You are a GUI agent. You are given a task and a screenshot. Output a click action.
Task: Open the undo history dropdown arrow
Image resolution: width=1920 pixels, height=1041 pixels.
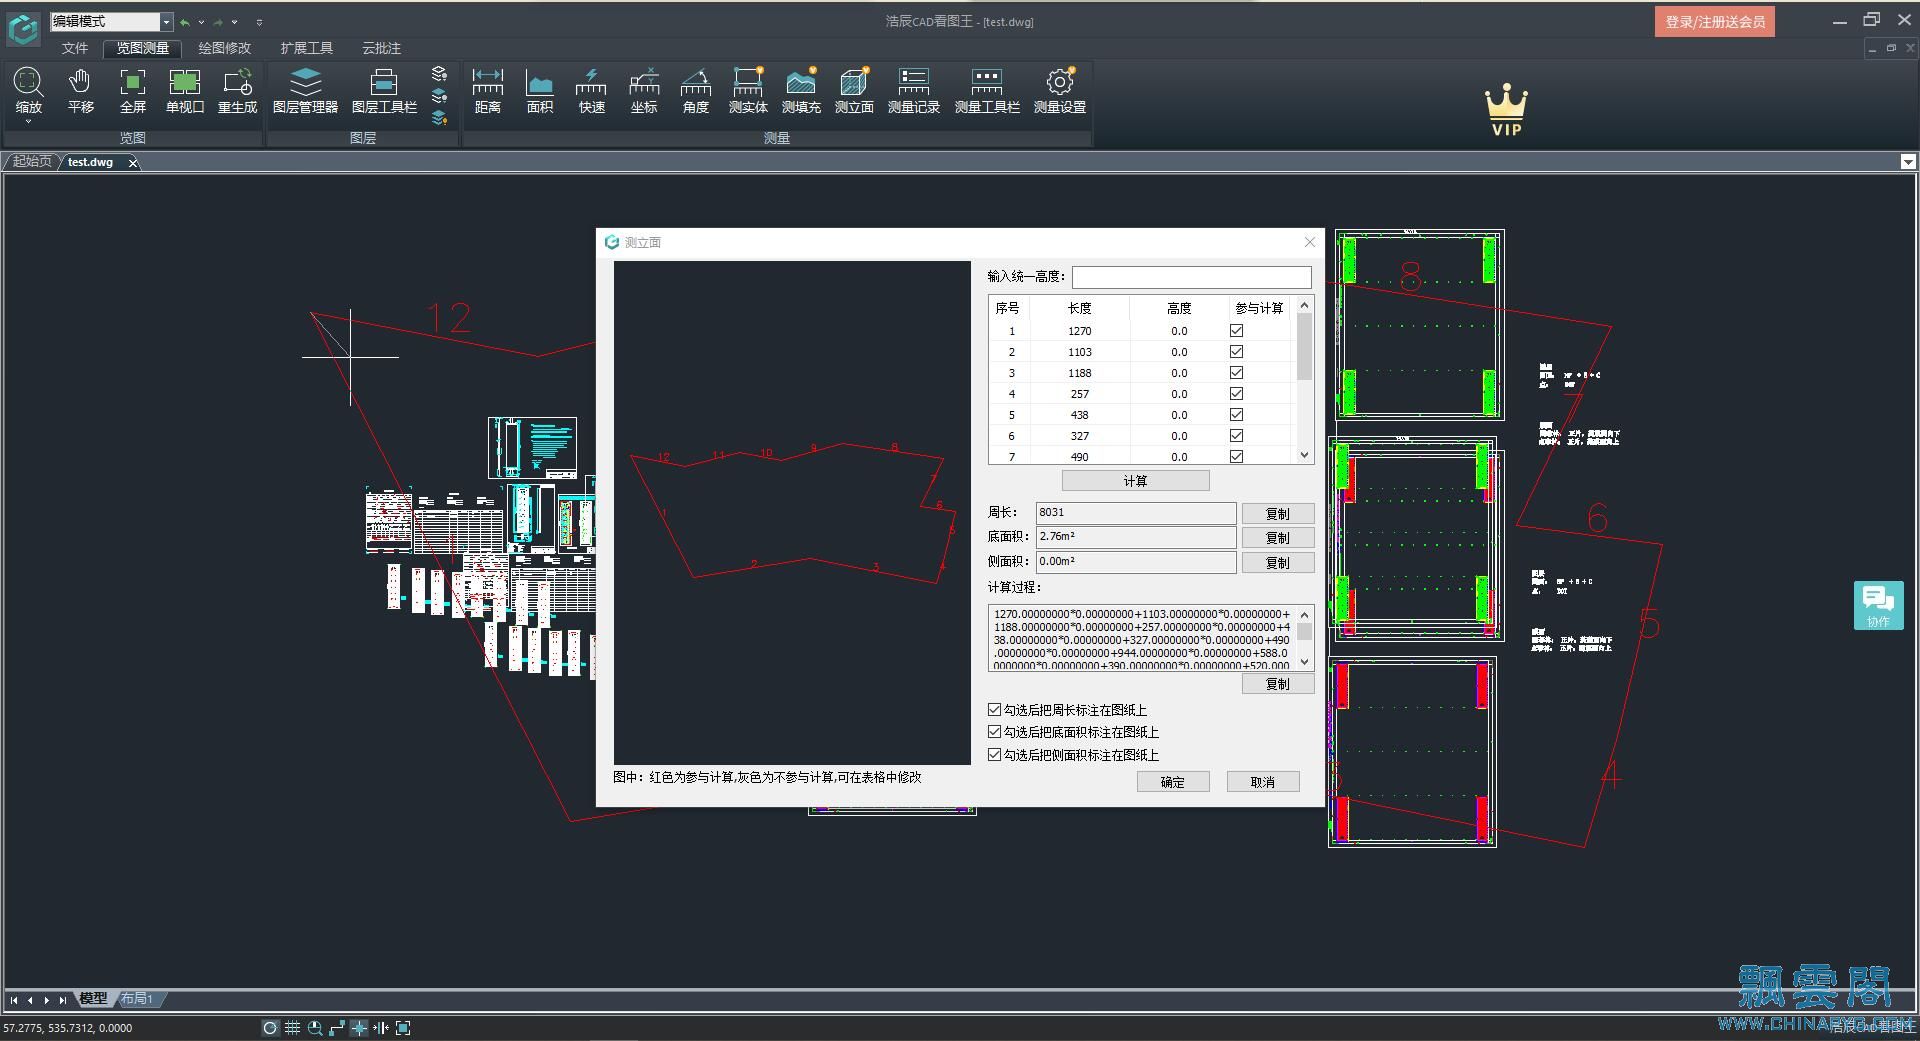(x=201, y=22)
